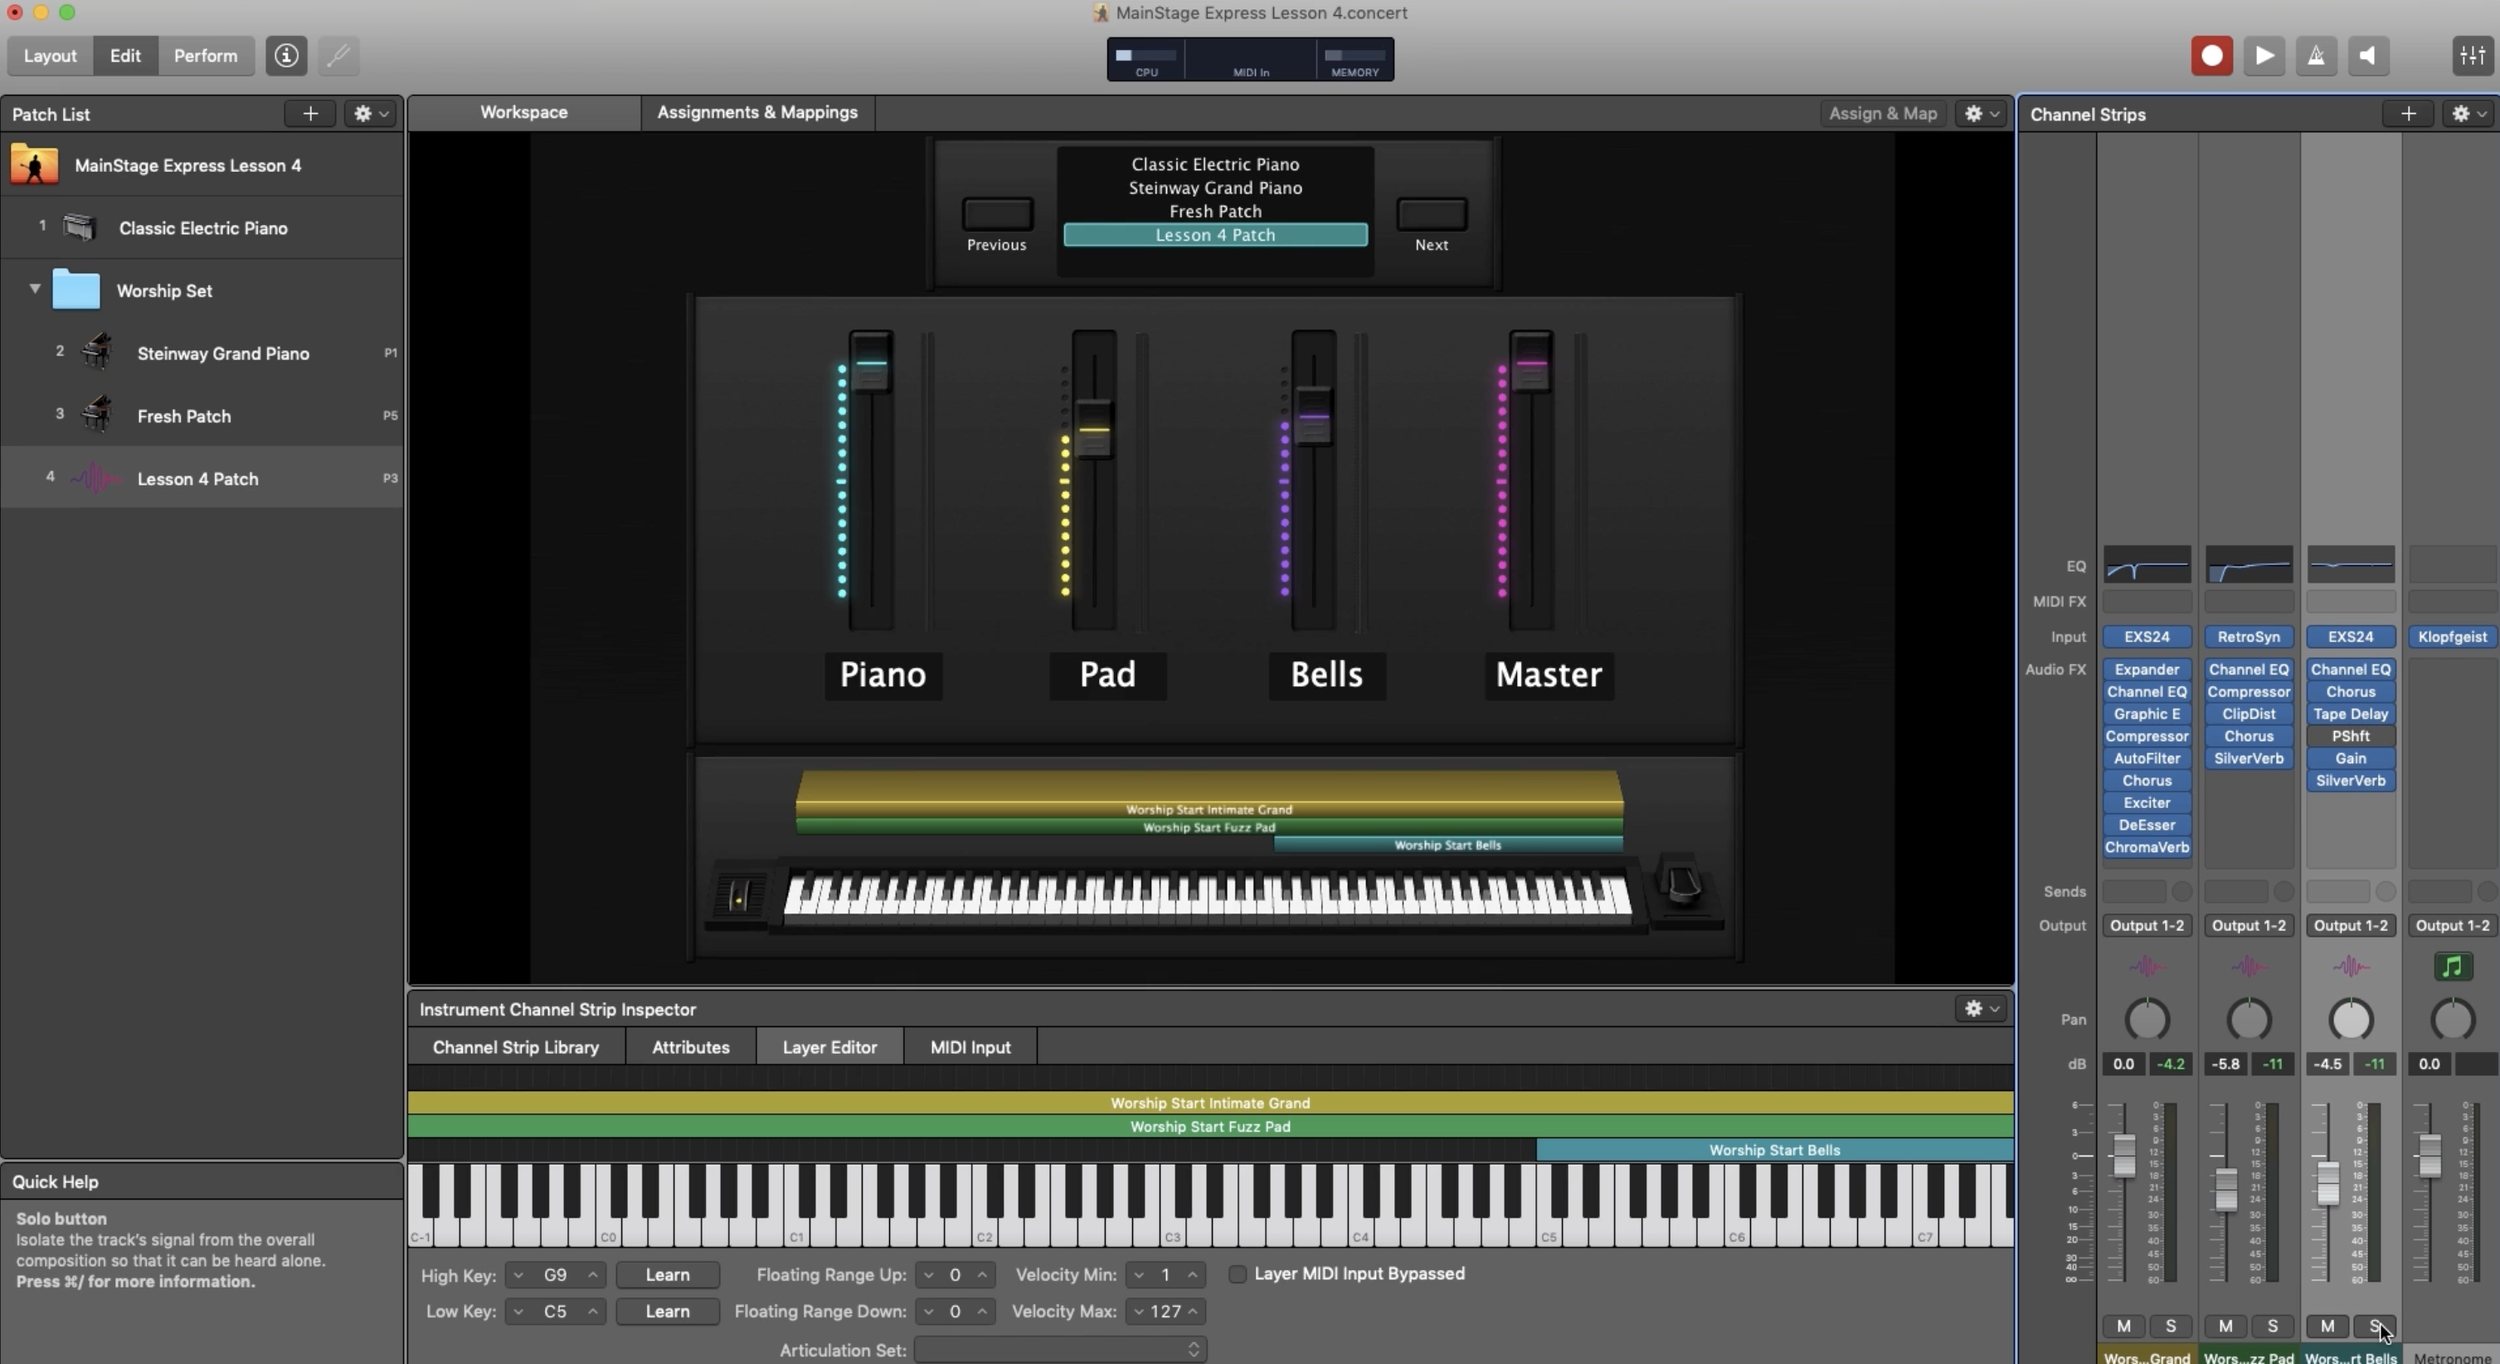Switch to Perform mode
2500x1364 pixels.
click(x=205, y=56)
